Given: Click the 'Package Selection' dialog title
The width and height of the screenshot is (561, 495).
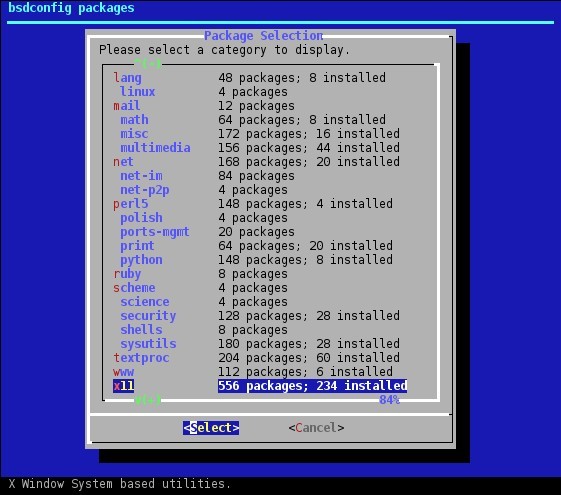Looking at the screenshot, I should click(264, 36).
